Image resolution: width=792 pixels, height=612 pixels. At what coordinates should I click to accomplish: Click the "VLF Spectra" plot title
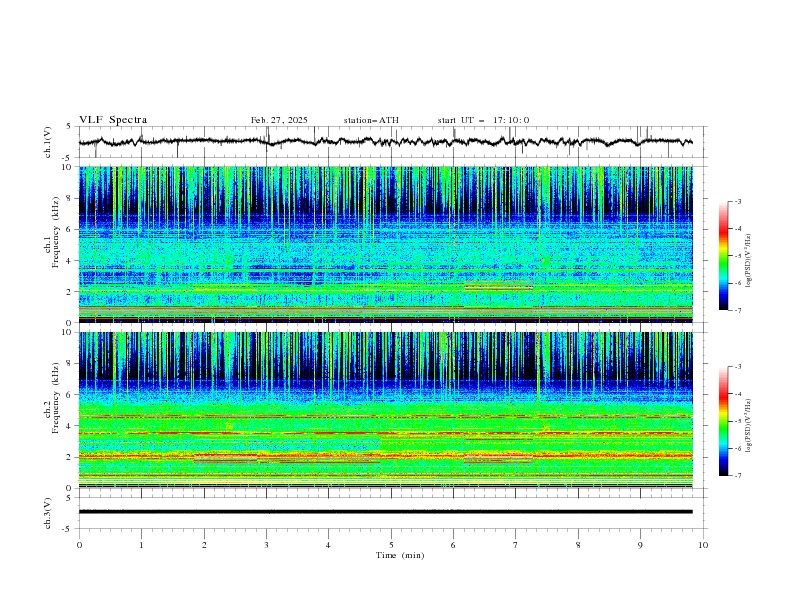click(113, 120)
